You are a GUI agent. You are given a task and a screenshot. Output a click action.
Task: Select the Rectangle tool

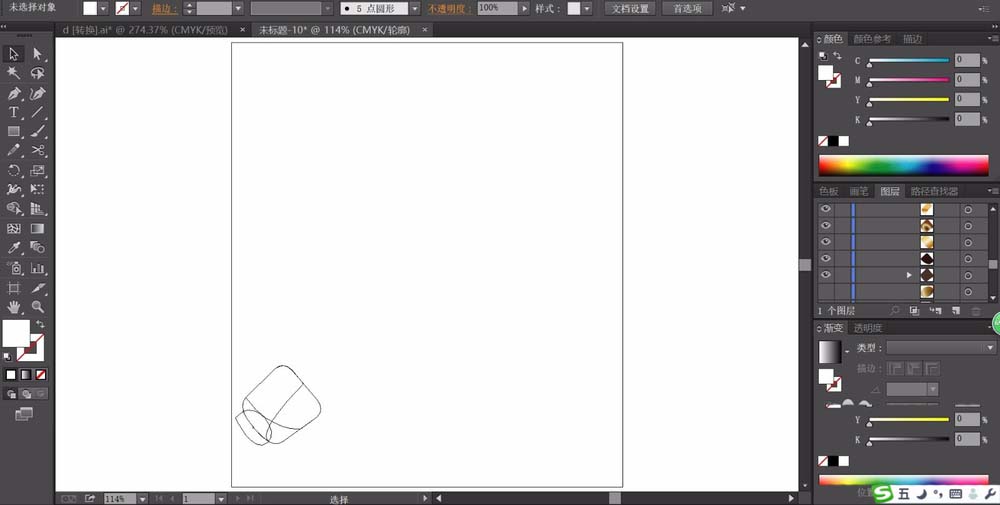[x=14, y=132]
